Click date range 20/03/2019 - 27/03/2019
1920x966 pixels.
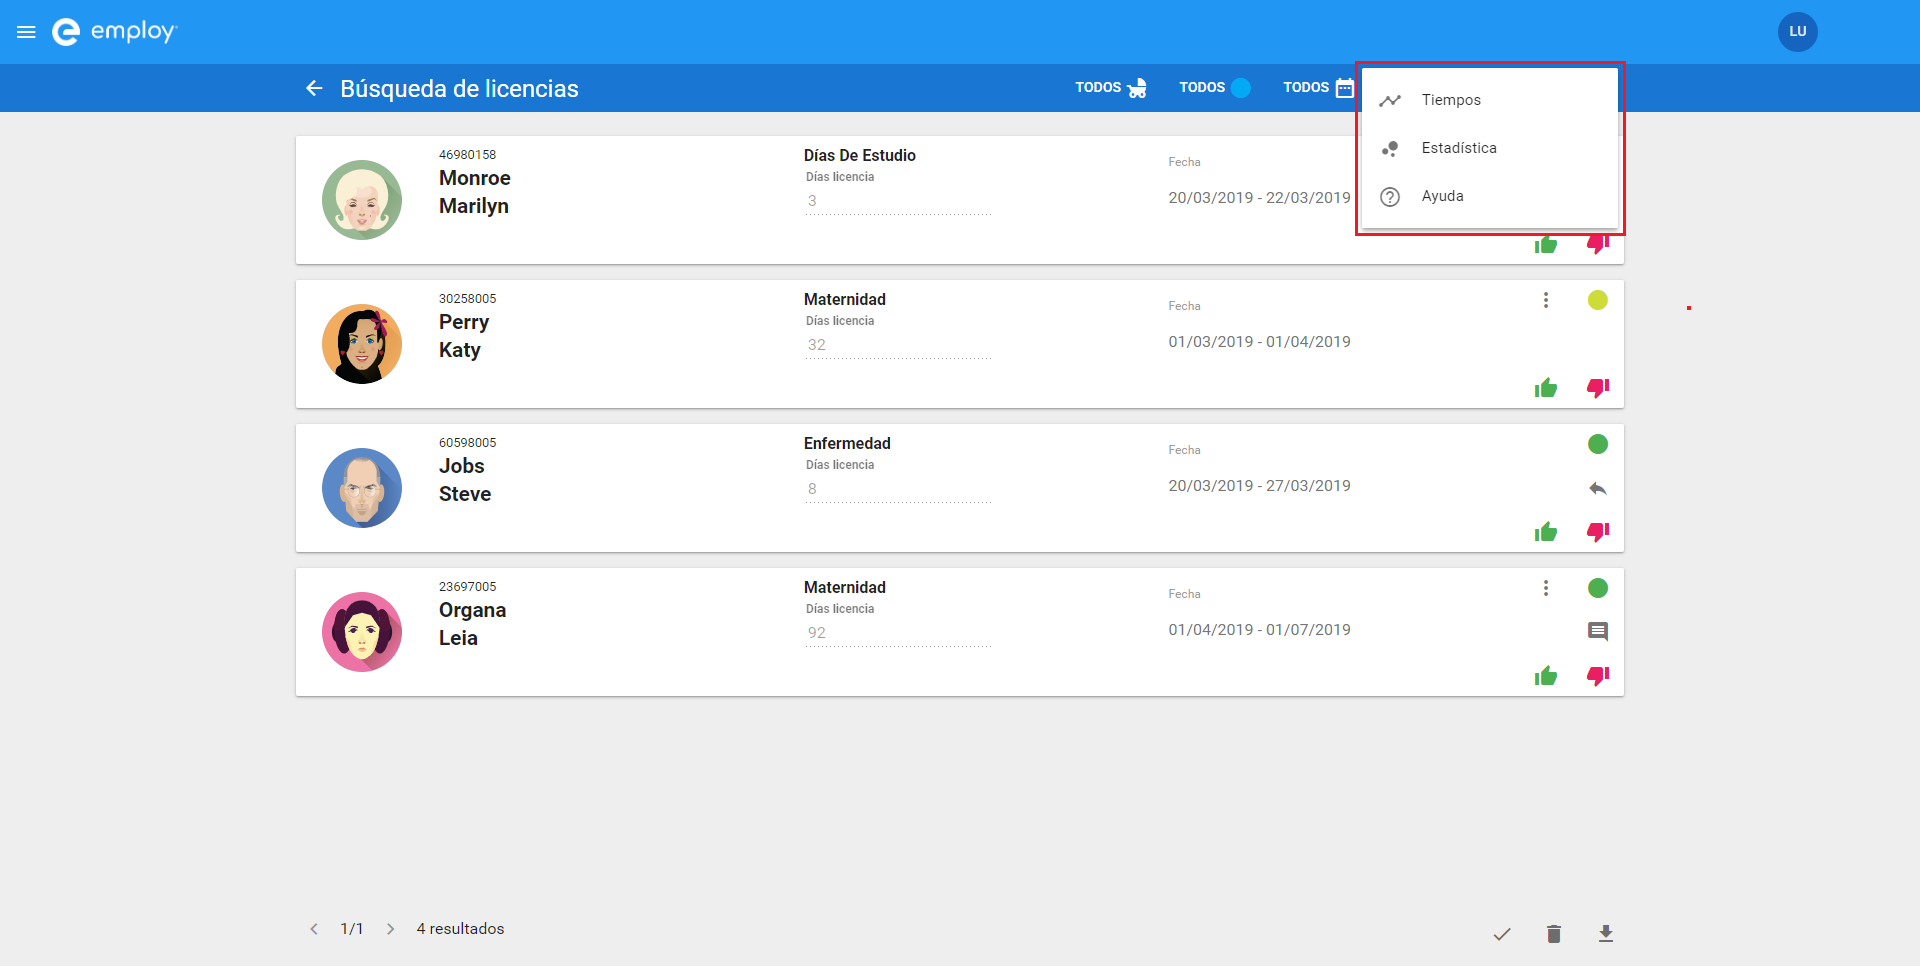[x=1259, y=486]
